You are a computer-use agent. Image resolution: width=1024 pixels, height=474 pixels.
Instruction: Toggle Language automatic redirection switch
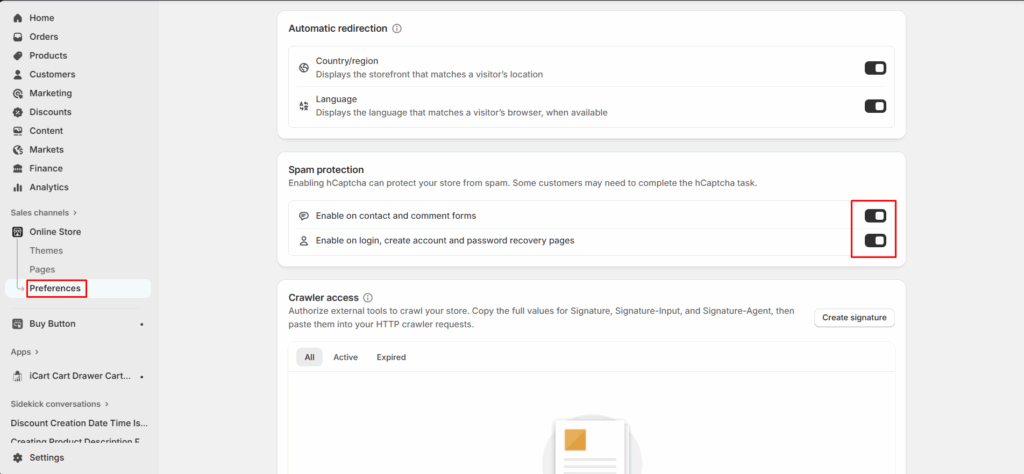tap(875, 106)
